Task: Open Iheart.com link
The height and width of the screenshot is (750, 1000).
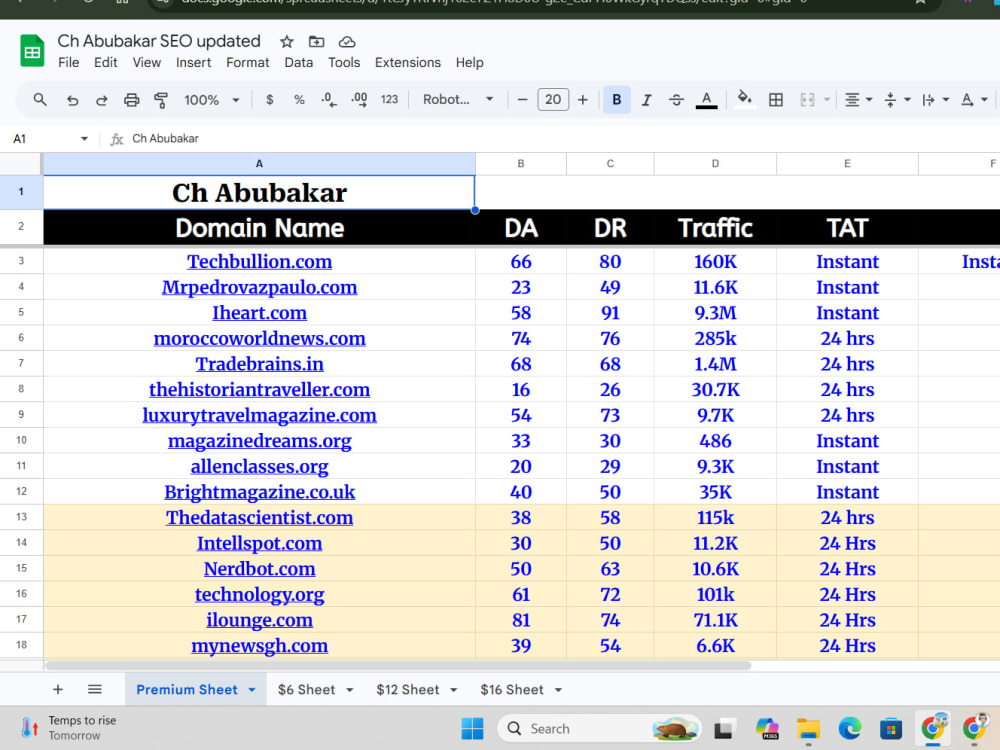Action: click(259, 312)
